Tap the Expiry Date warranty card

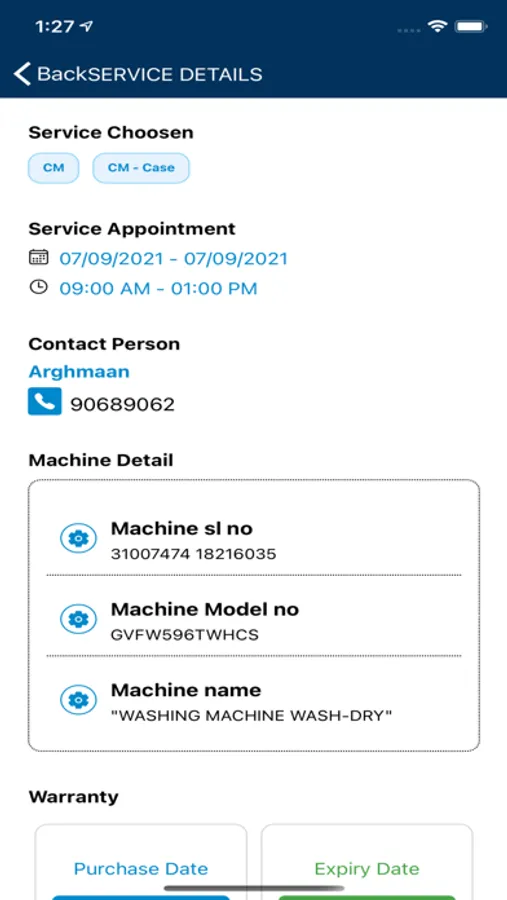pos(367,862)
